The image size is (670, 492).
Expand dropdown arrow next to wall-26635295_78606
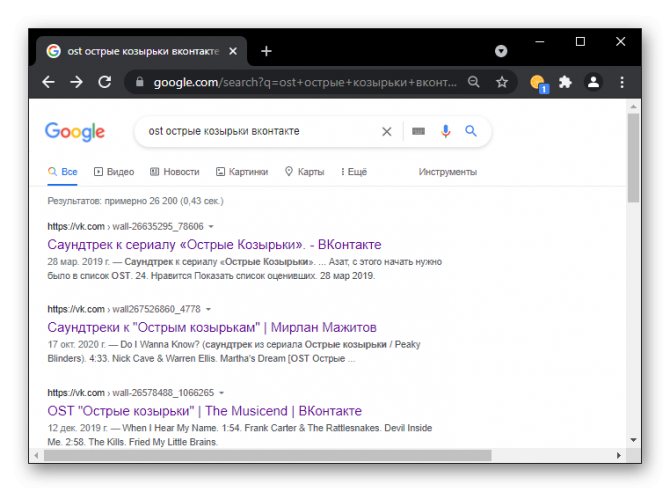(x=211, y=227)
